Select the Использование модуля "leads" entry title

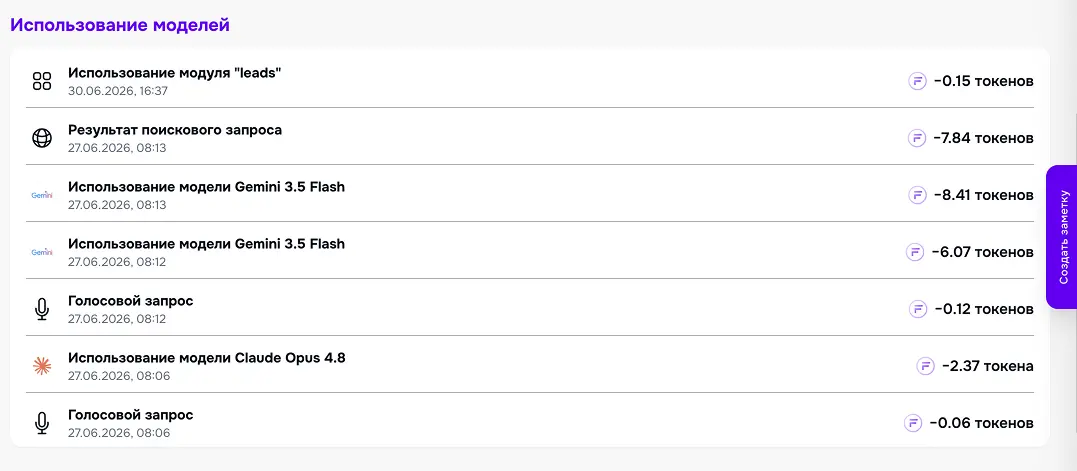coord(175,73)
